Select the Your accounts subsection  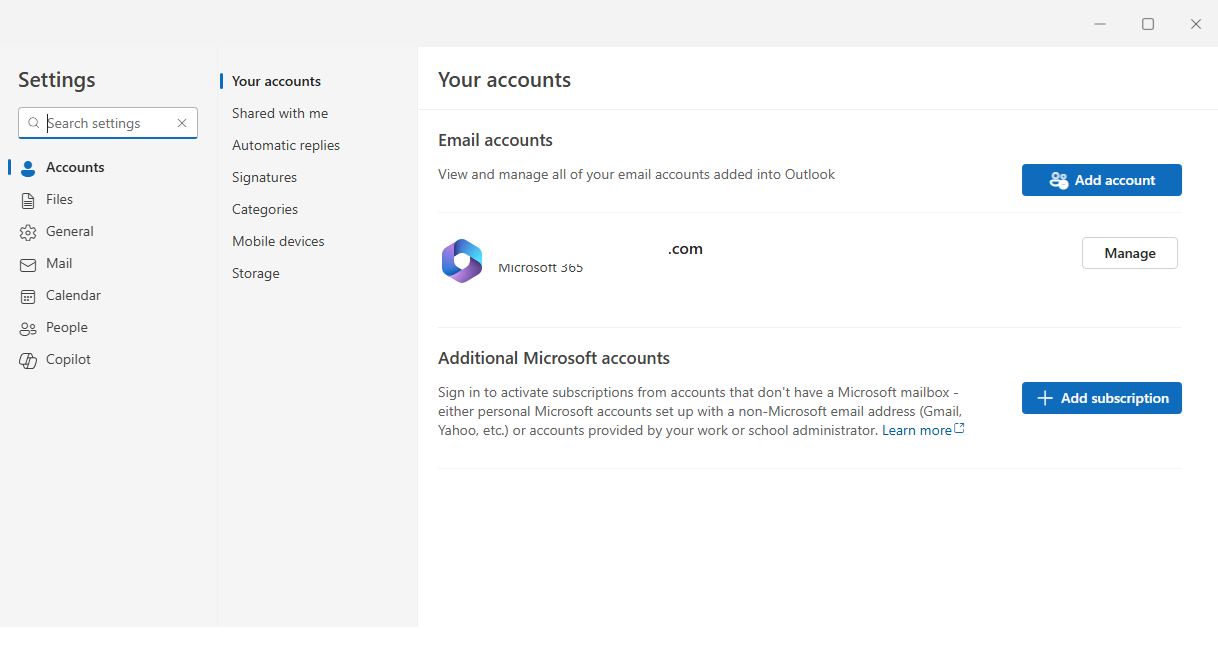click(276, 81)
